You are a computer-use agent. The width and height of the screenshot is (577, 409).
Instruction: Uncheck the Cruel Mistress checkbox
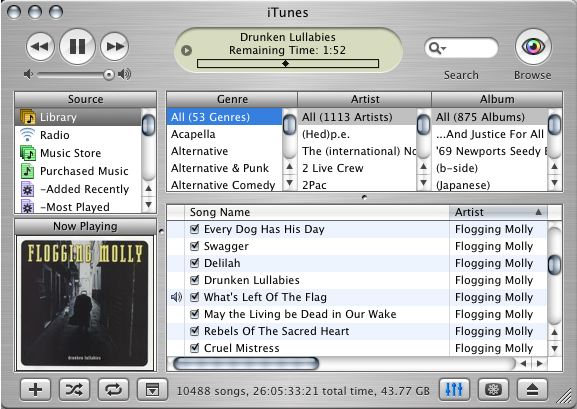click(195, 348)
